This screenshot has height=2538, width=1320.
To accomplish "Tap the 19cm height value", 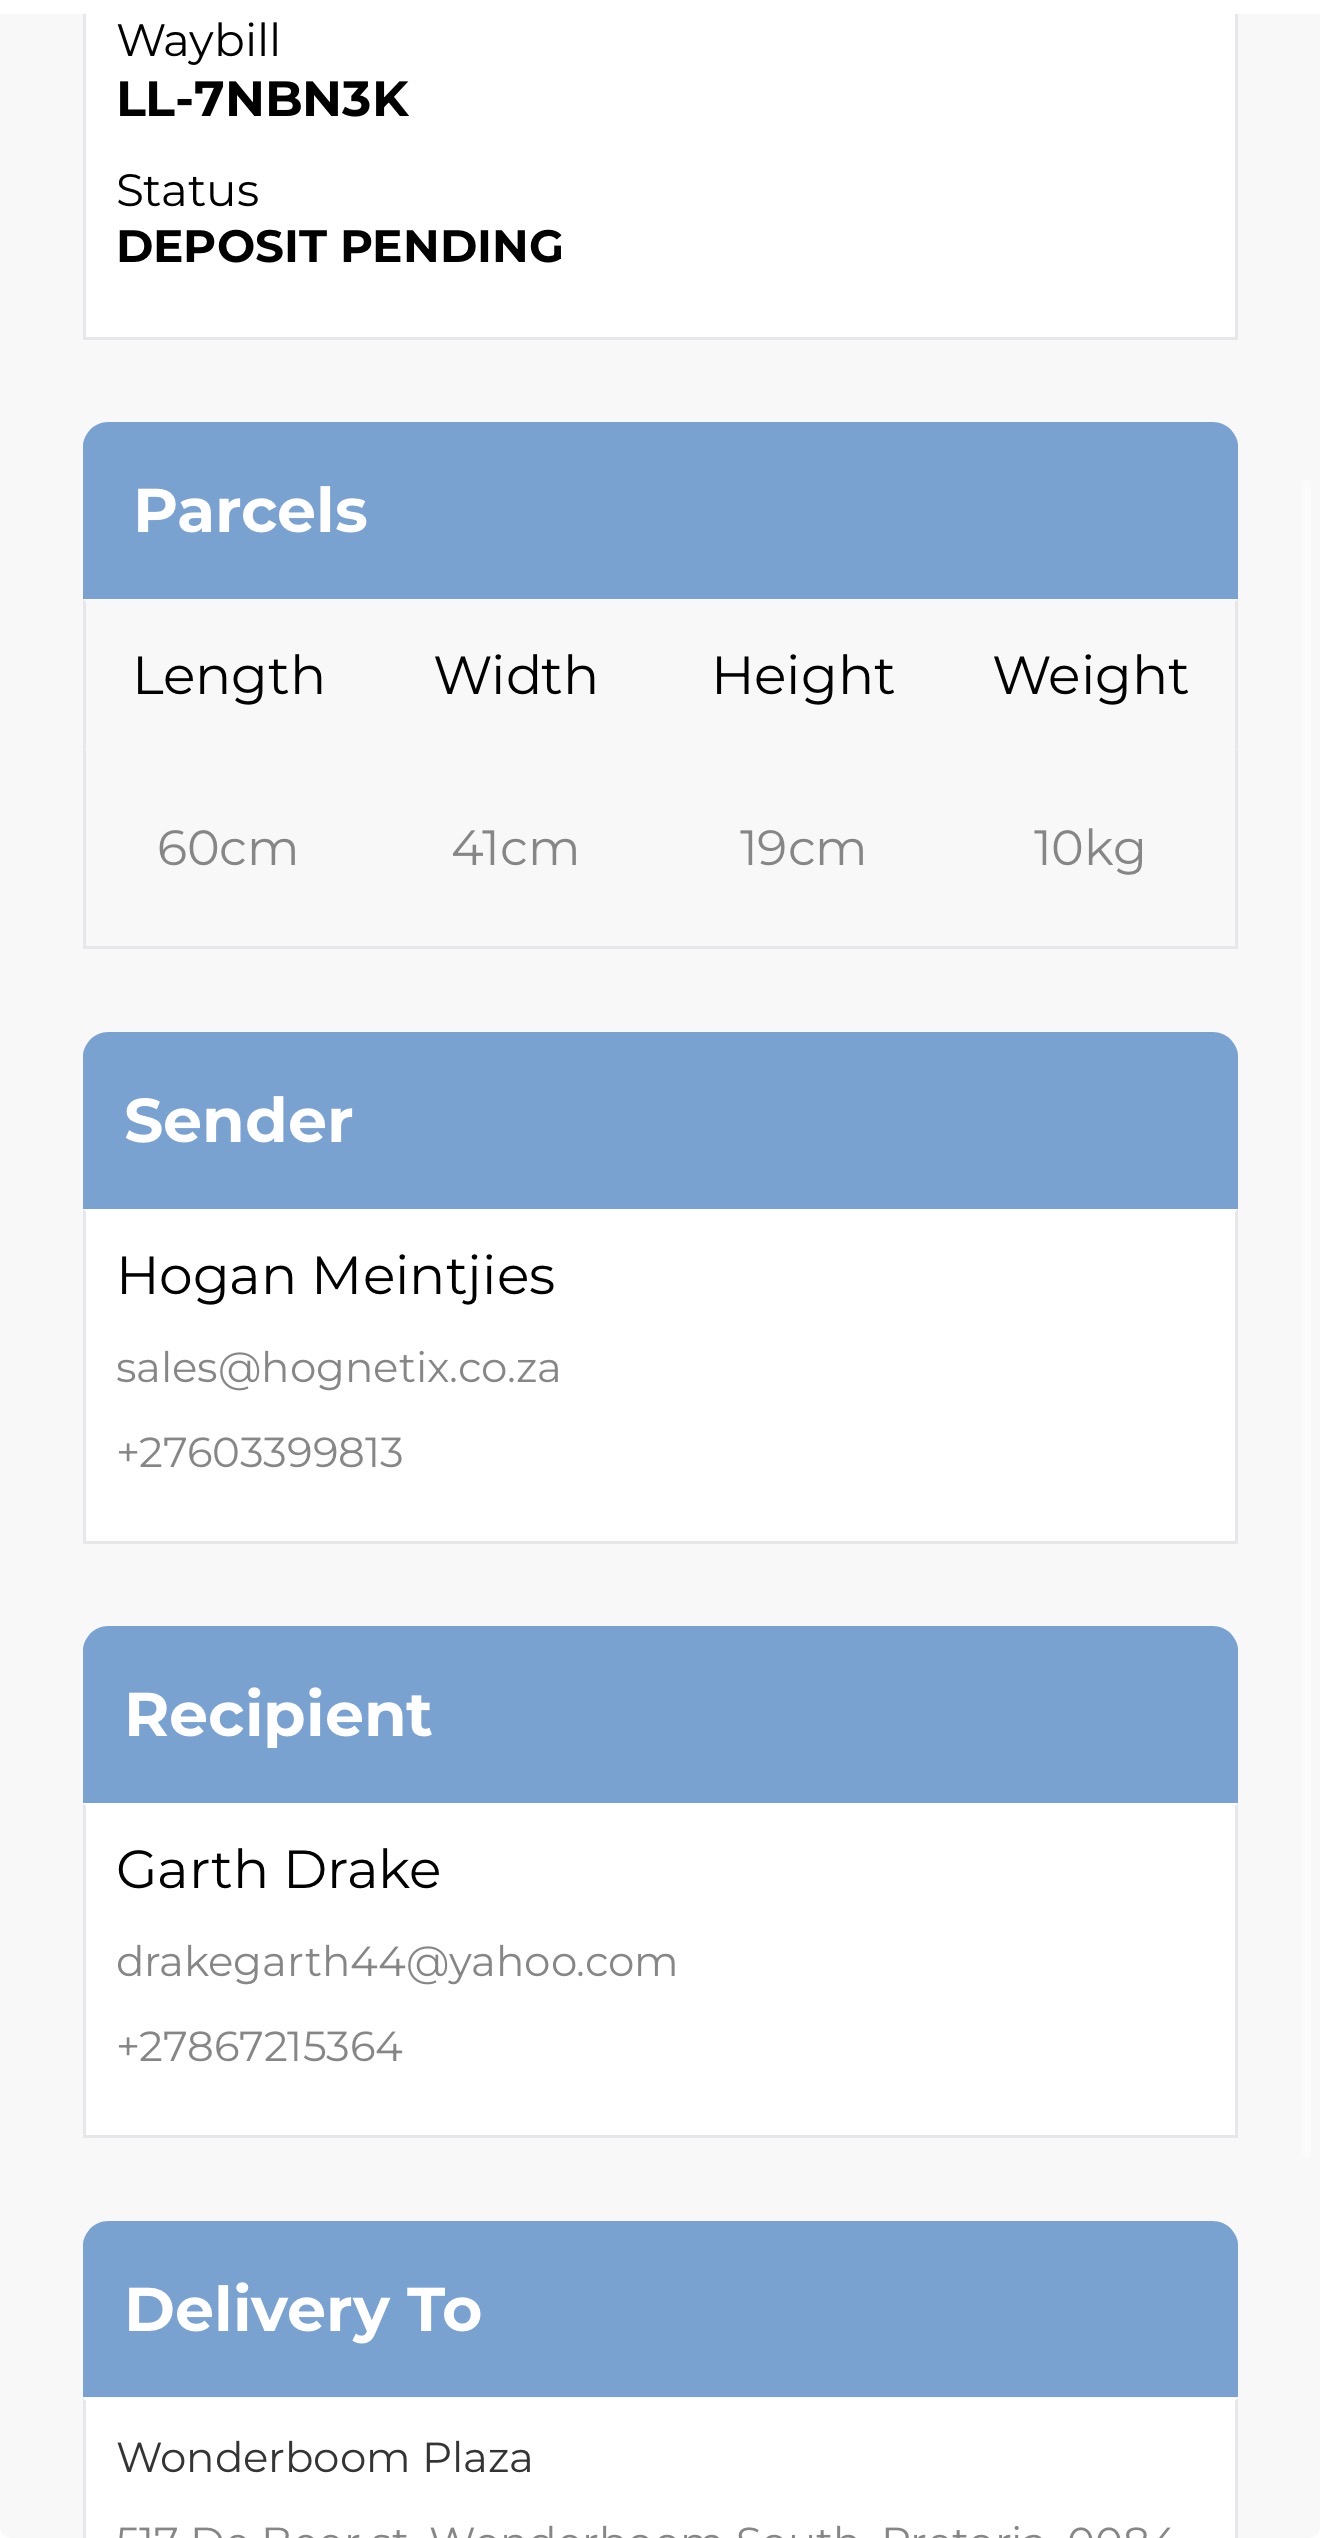I will 802,848.
